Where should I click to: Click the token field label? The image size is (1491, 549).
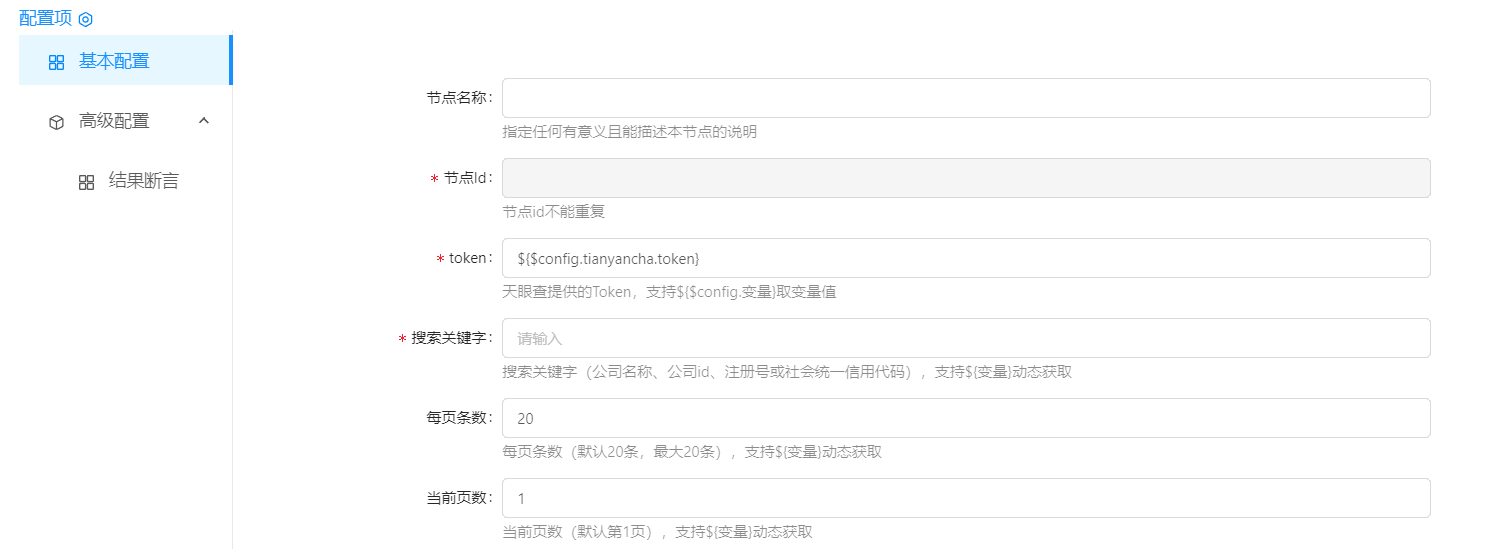coord(469,258)
